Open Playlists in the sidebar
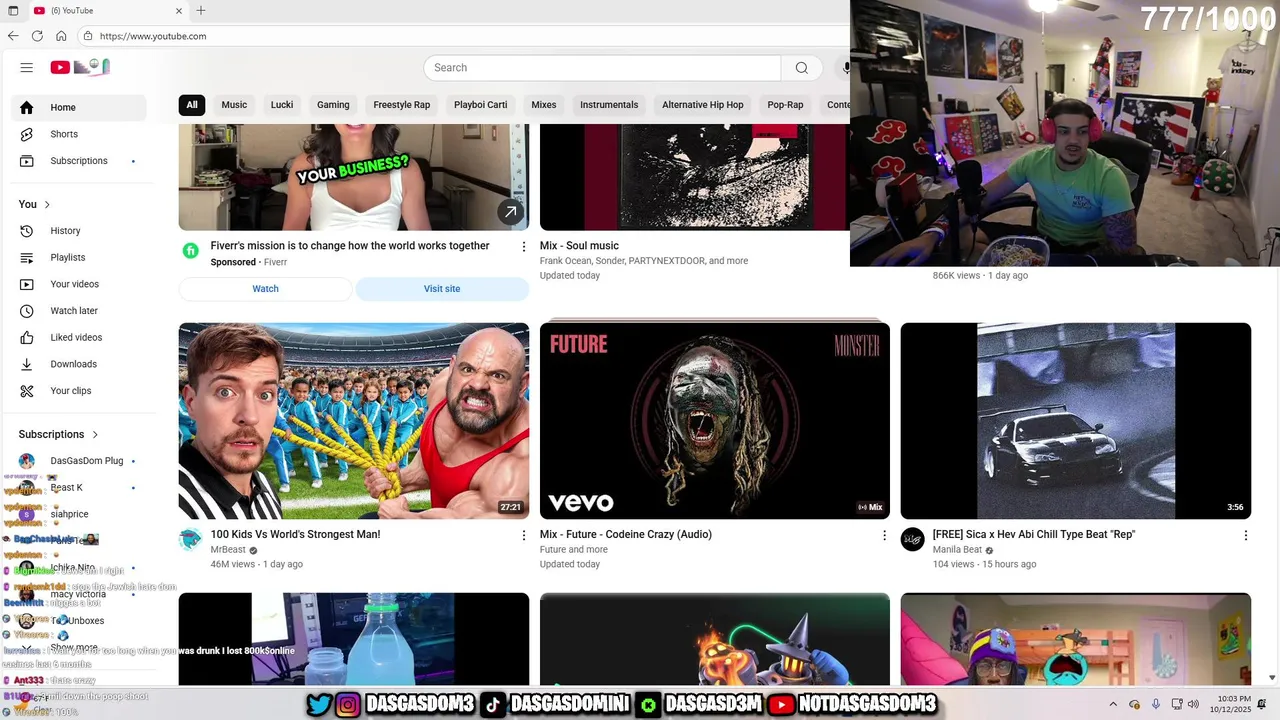 point(78,257)
